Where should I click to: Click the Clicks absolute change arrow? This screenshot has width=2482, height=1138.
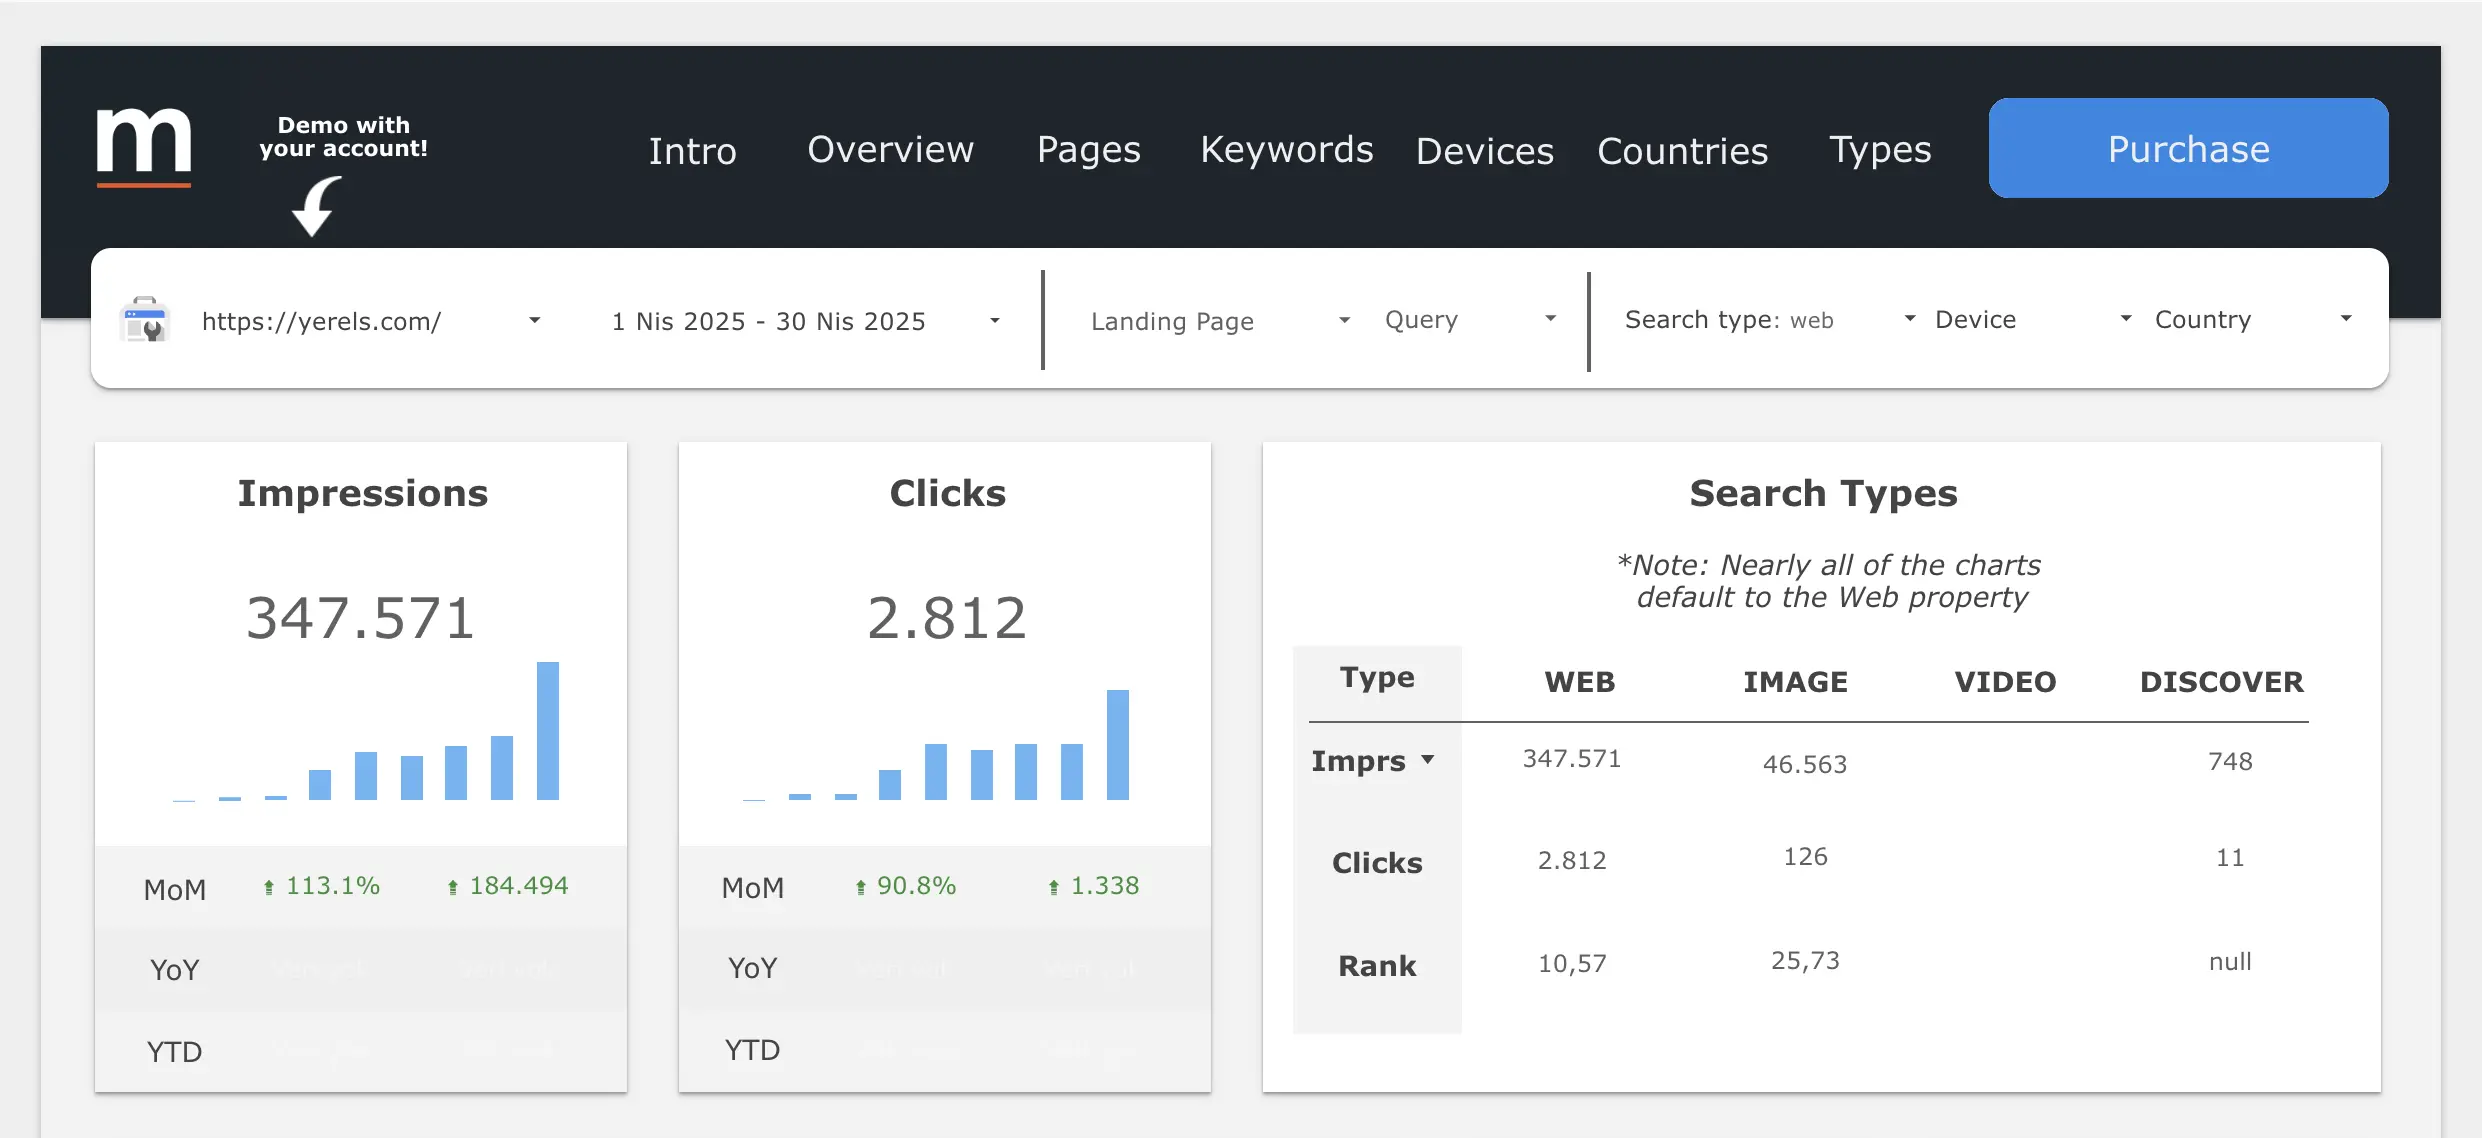click(x=1053, y=887)
